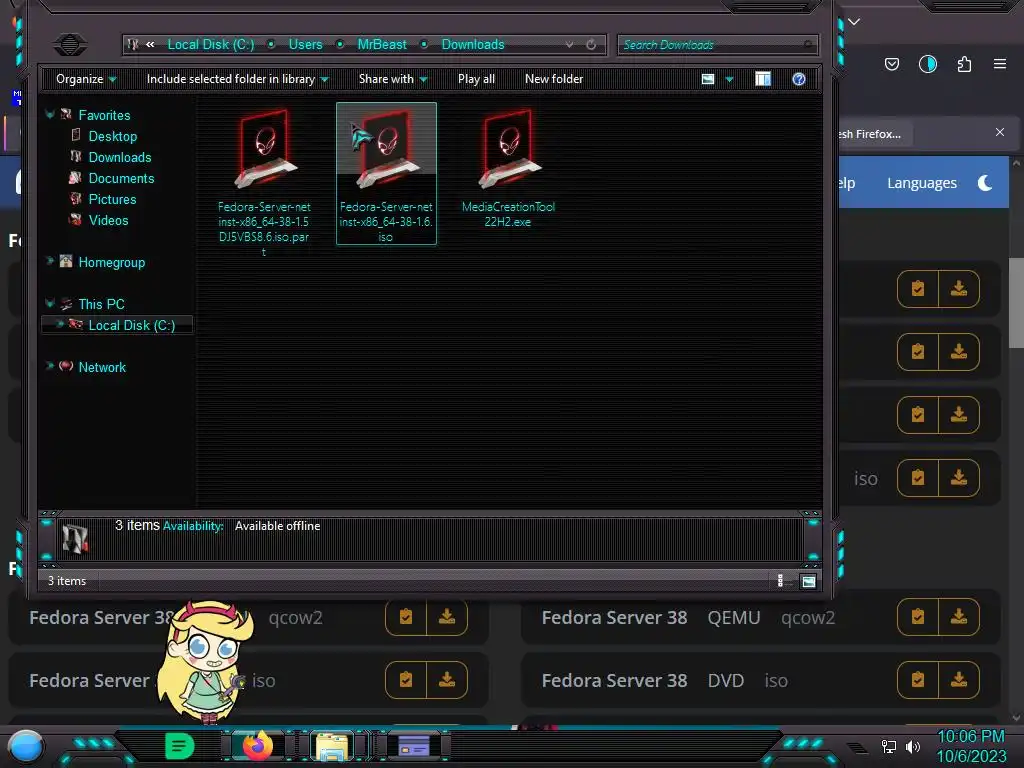
Task: Navigate to Local Disk (C:) breadcrumb
Action: pos(211,44)
